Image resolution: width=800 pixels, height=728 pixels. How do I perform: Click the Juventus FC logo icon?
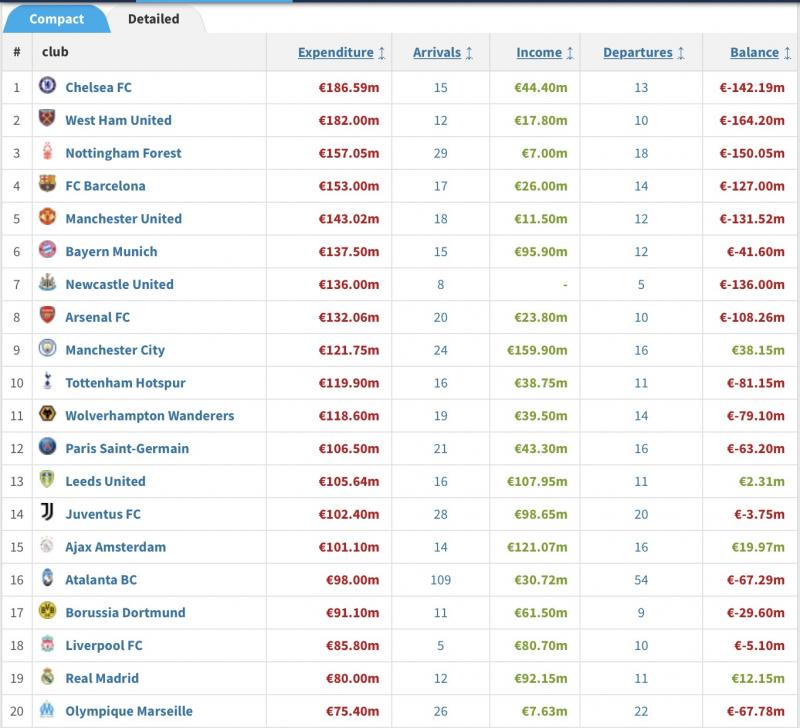(x=47, y=511)
